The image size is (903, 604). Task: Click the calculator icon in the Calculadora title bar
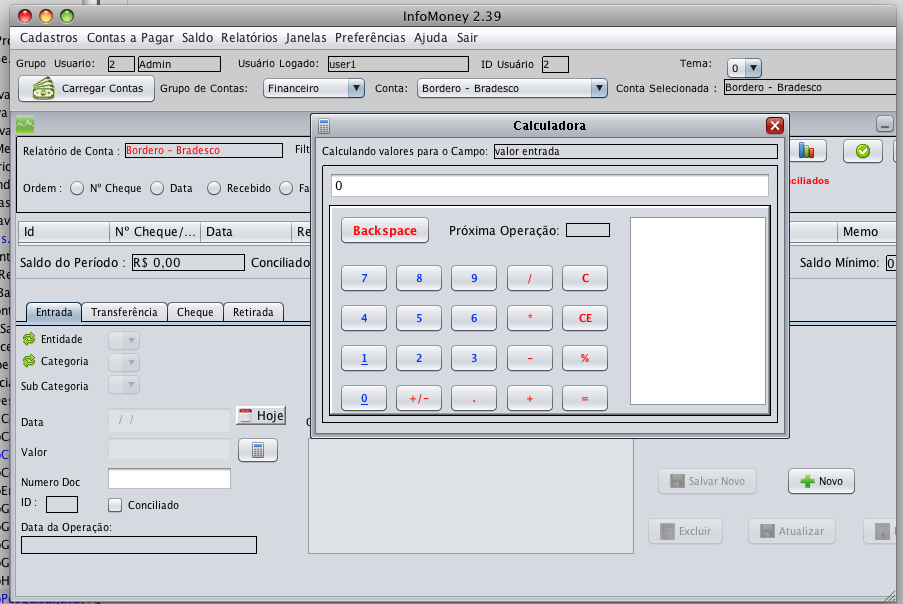(x=324, y=126)
